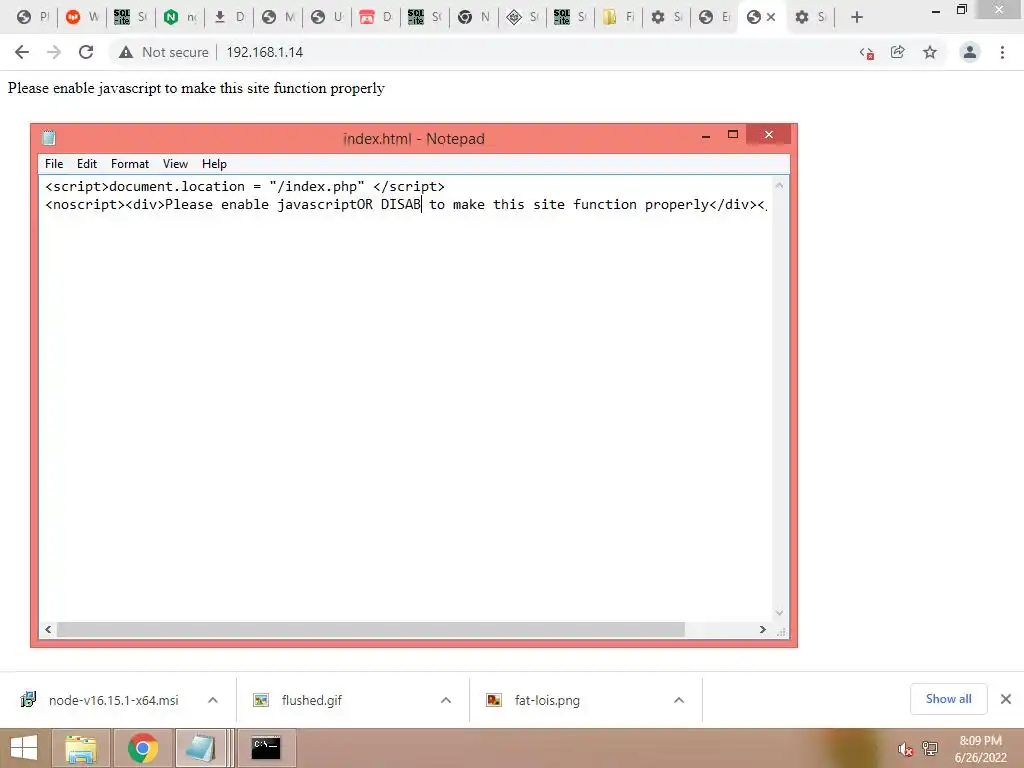Switch to the globe tab labeled 'M'
The height and width of the screenshot is (768, 1024).
(x=278, y=17)
